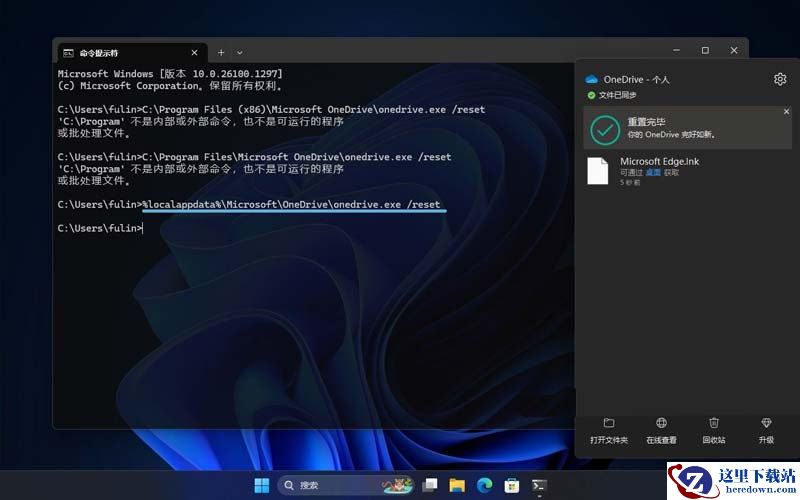Open the Windows Start menu
The width and height of the screenshot is (800, 500).
[x=262, y=485]
